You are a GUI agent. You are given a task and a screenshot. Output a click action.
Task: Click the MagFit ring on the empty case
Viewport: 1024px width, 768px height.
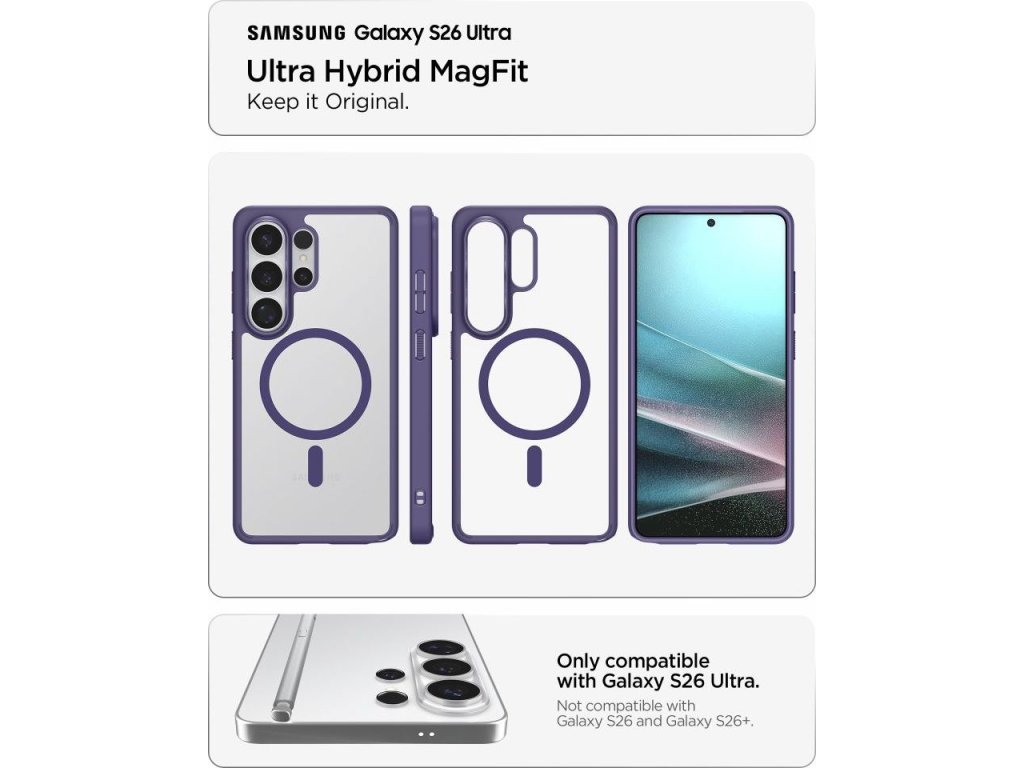(x=534, y=383)
